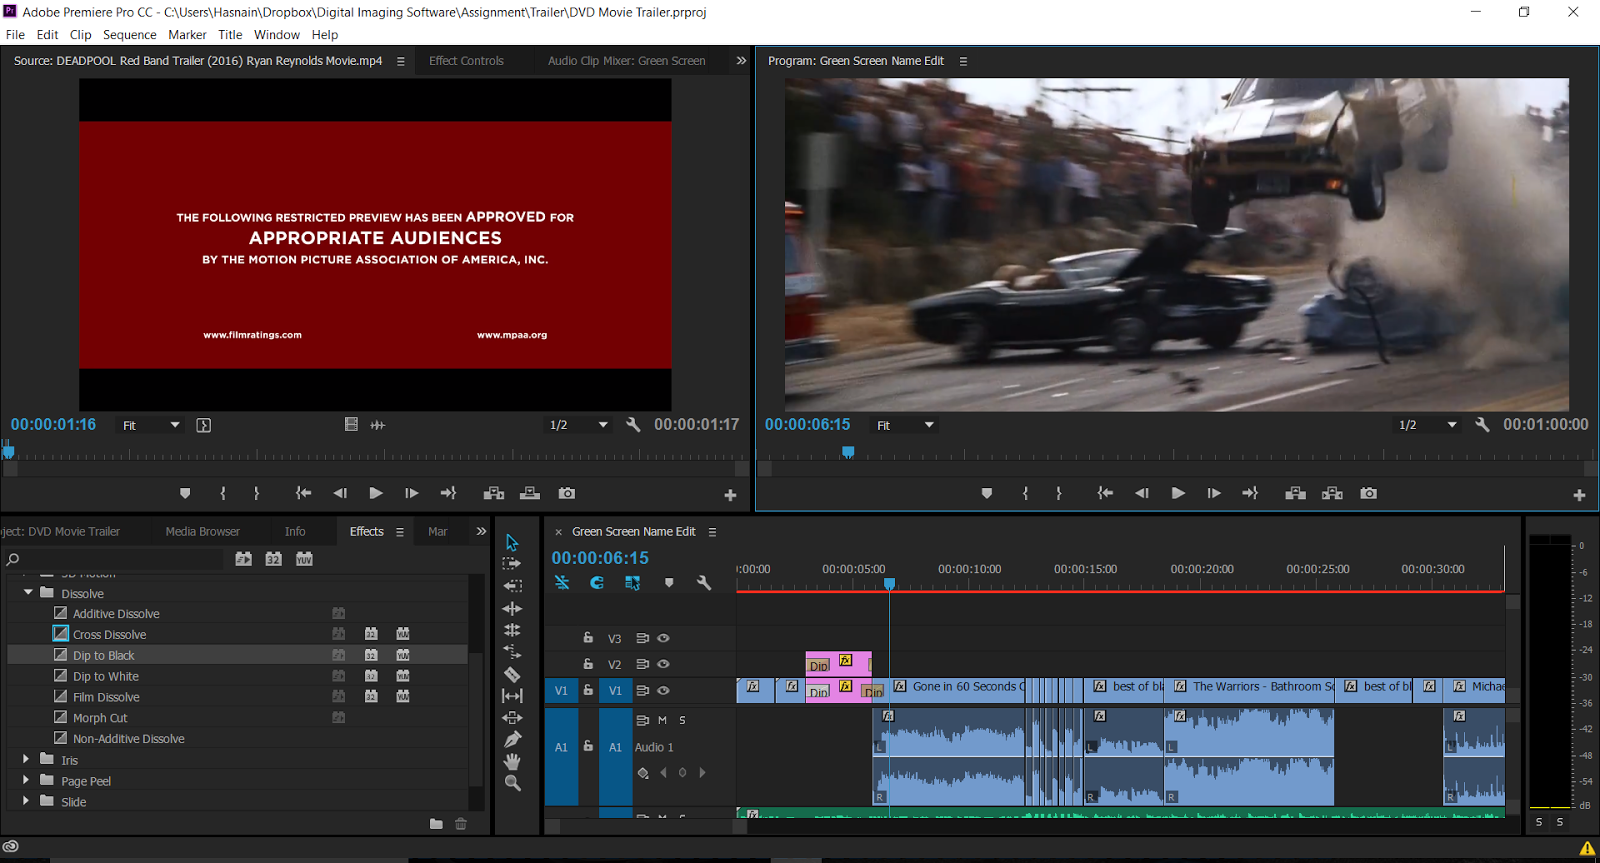Image resolution: width=1600 pixels, height=863 pixels.
Task: Expand the Page Peel effects folder
Action: (26, 781)
